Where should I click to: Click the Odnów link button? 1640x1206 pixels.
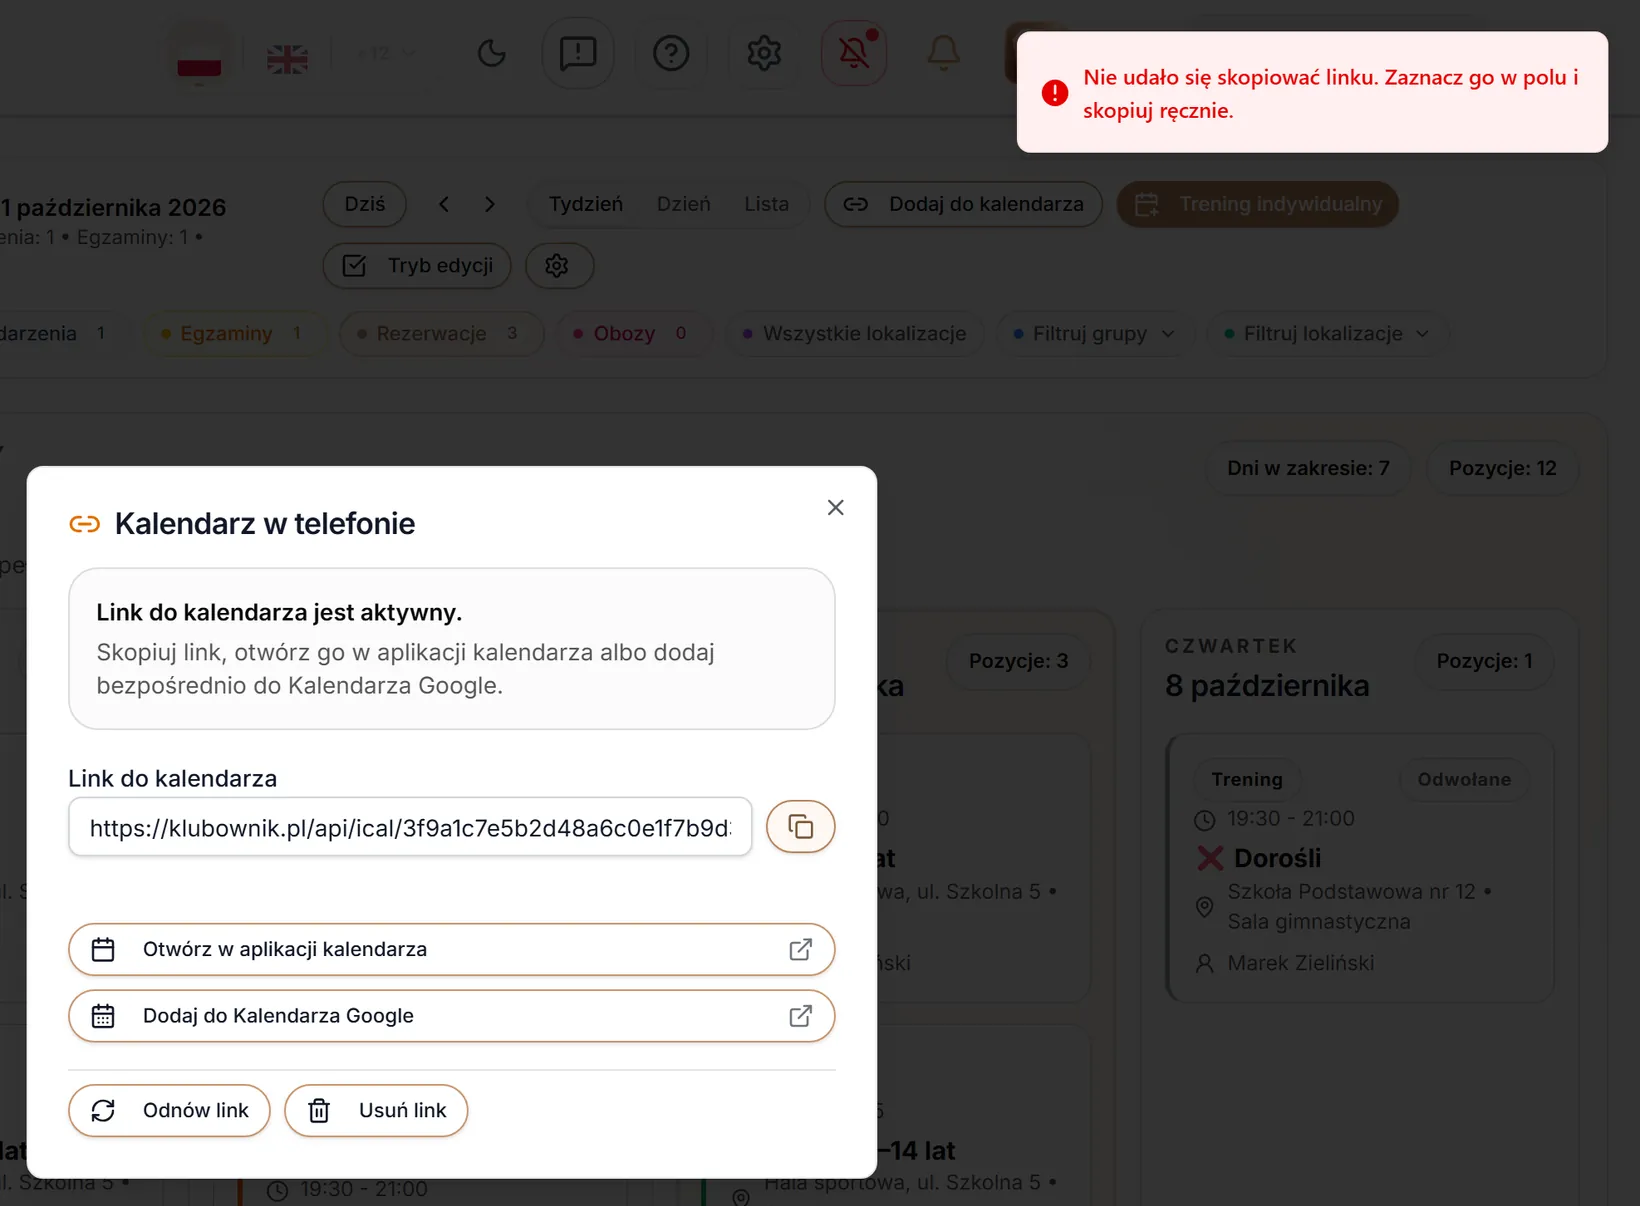169,1111
